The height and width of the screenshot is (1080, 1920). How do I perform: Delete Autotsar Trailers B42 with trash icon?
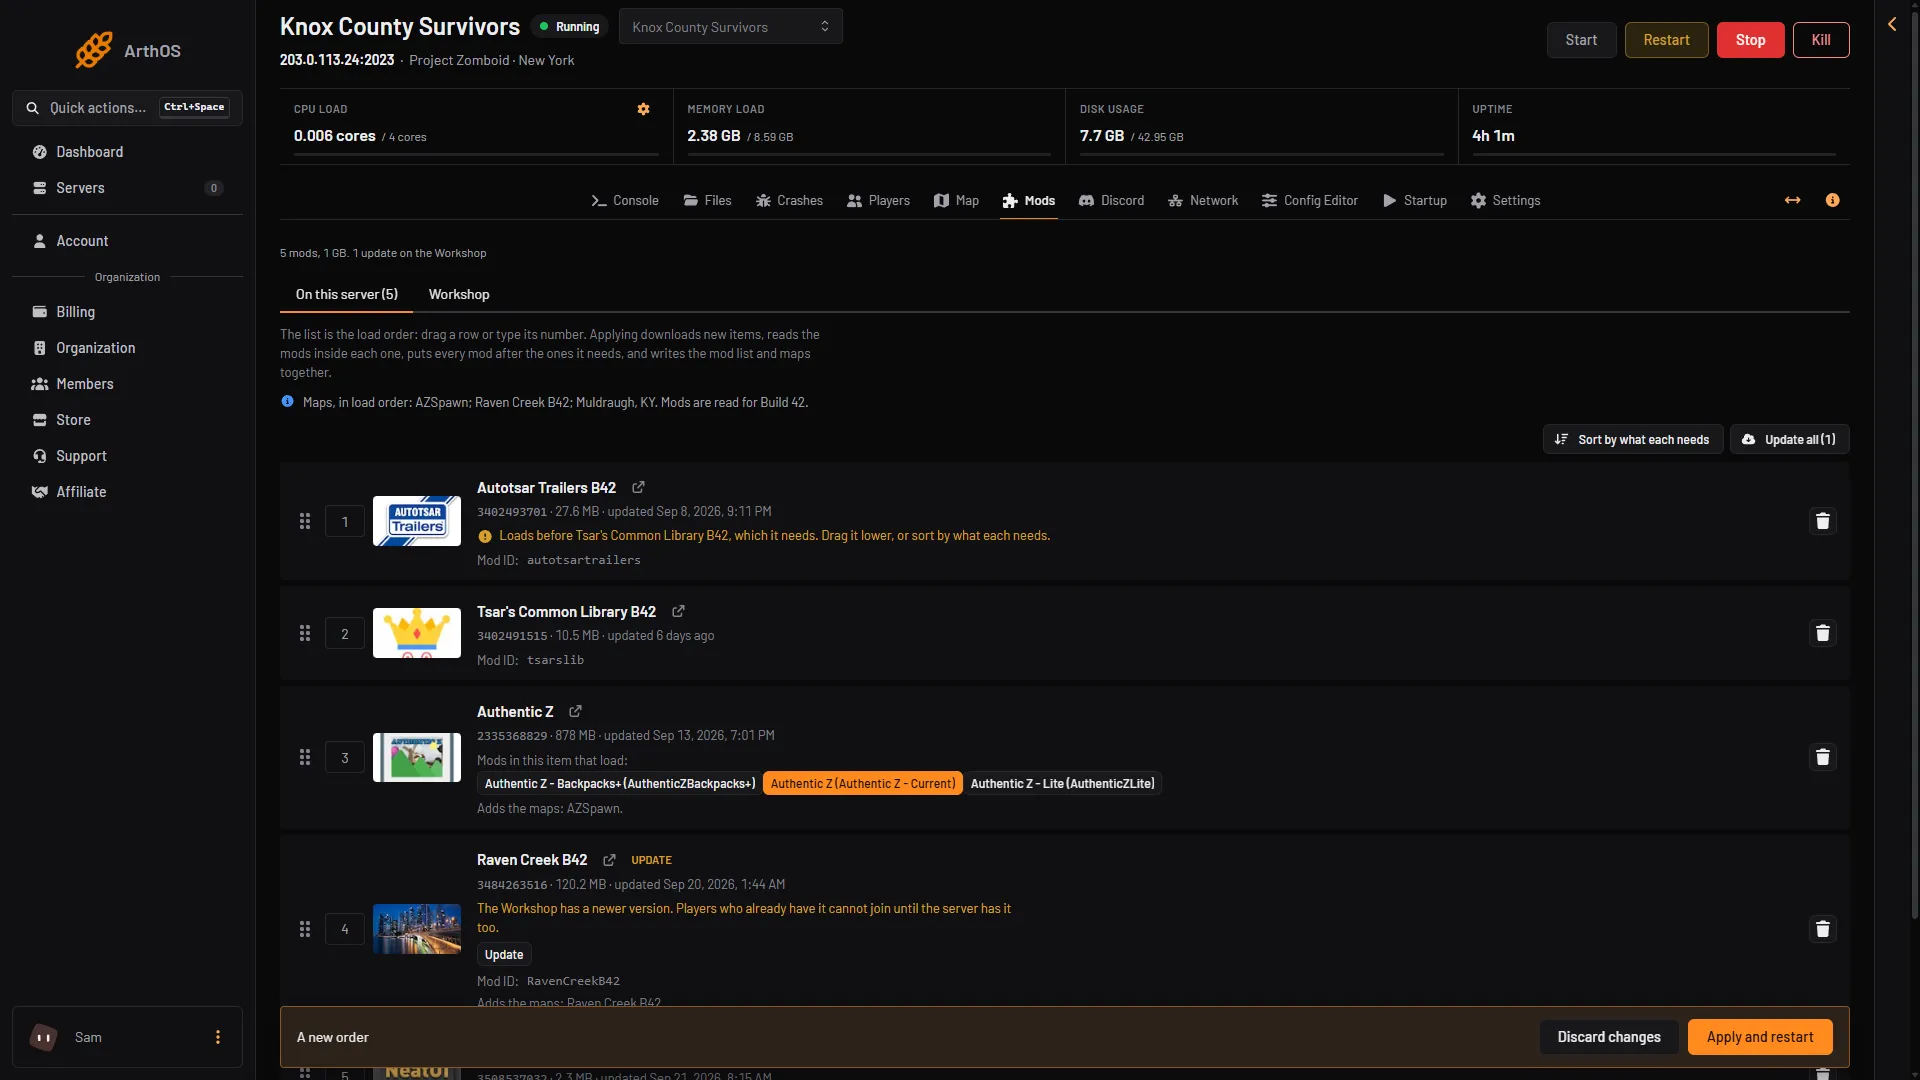coord(1822,521)
